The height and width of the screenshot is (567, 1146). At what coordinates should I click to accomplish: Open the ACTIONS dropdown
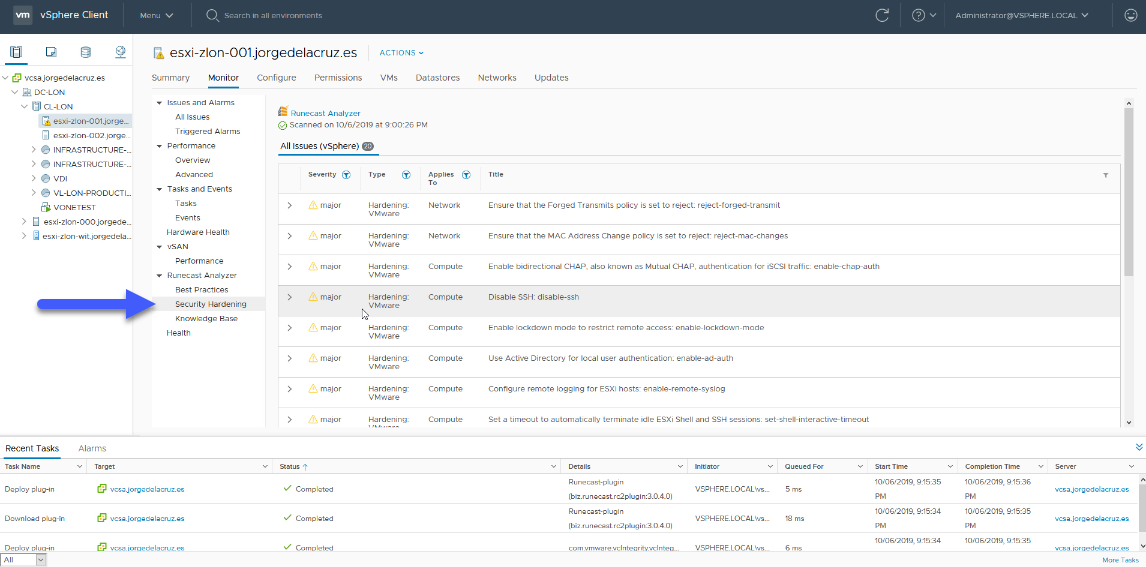pos(401,53)
